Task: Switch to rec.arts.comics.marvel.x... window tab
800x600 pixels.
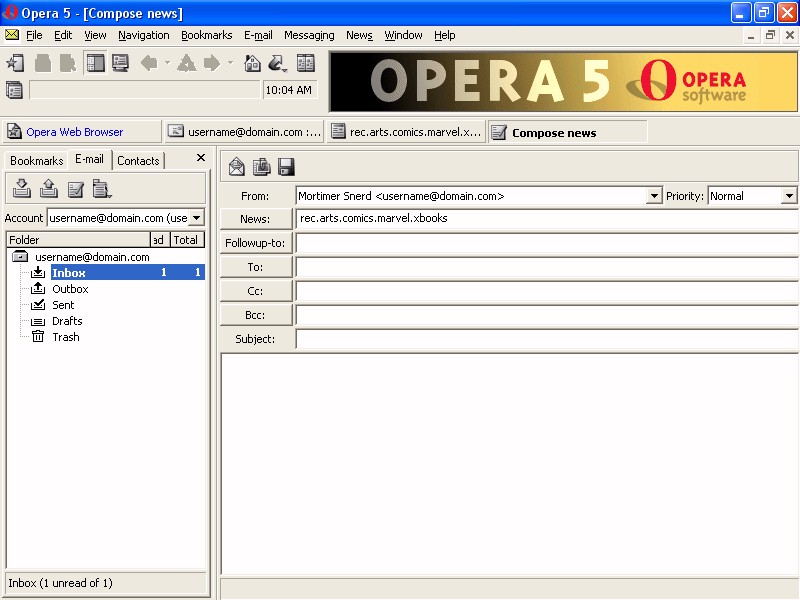Action: click(x=406, y=132)
